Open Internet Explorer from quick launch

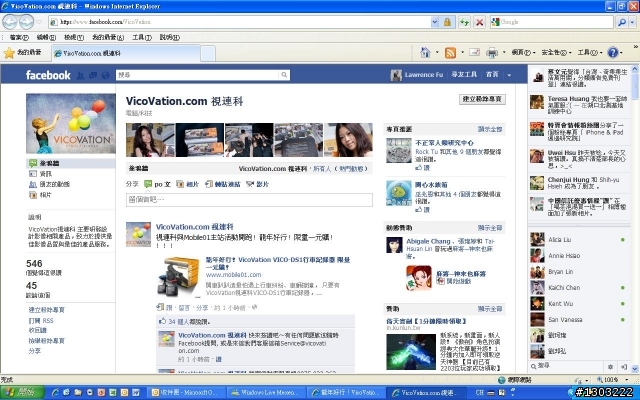pyautogui.click(x=55, y=393)
